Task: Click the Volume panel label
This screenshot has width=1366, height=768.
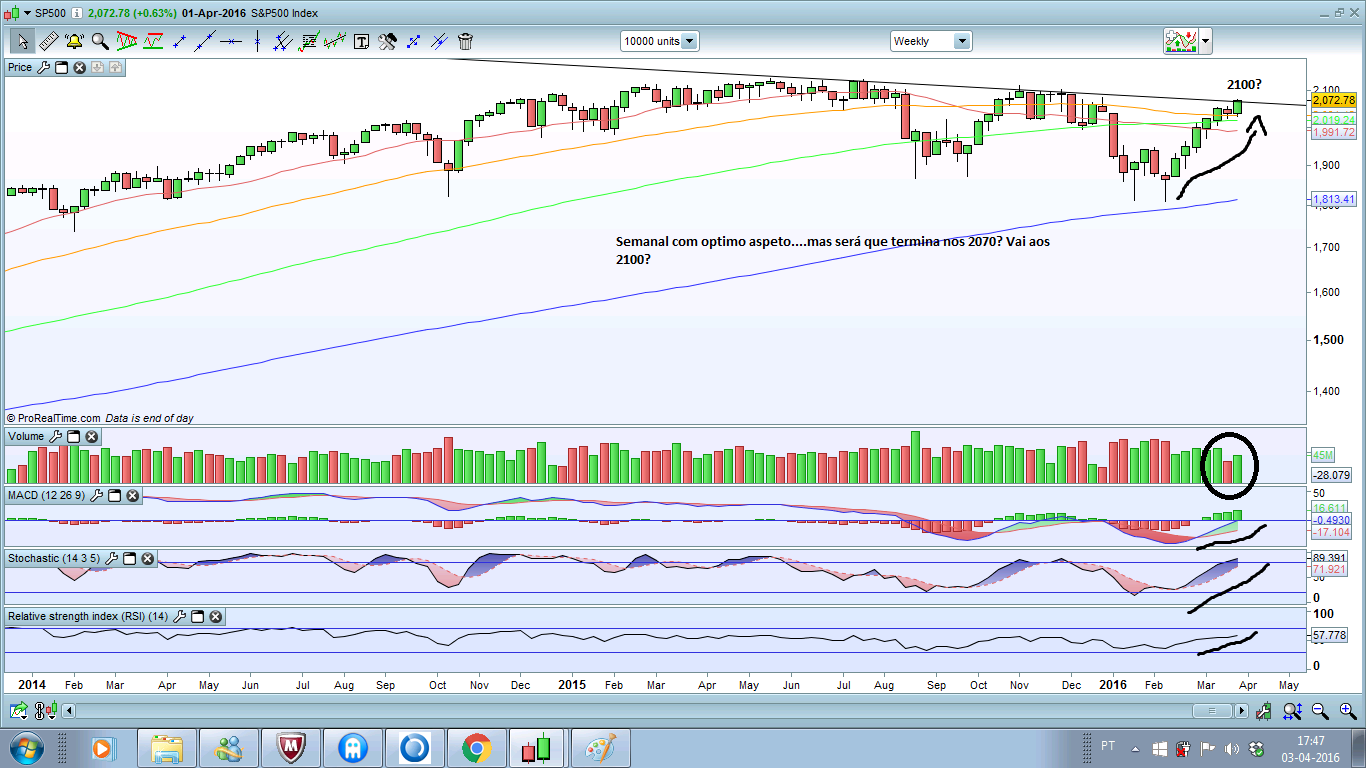Action: coord(26,437)
